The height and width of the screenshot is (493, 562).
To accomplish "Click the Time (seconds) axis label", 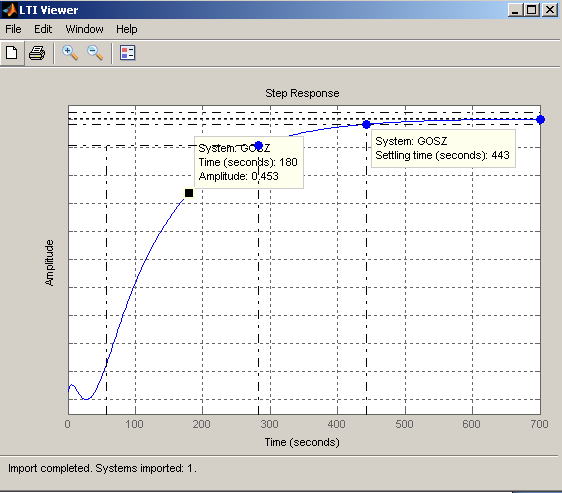I will pyautogui.click(x=302, y=442).
